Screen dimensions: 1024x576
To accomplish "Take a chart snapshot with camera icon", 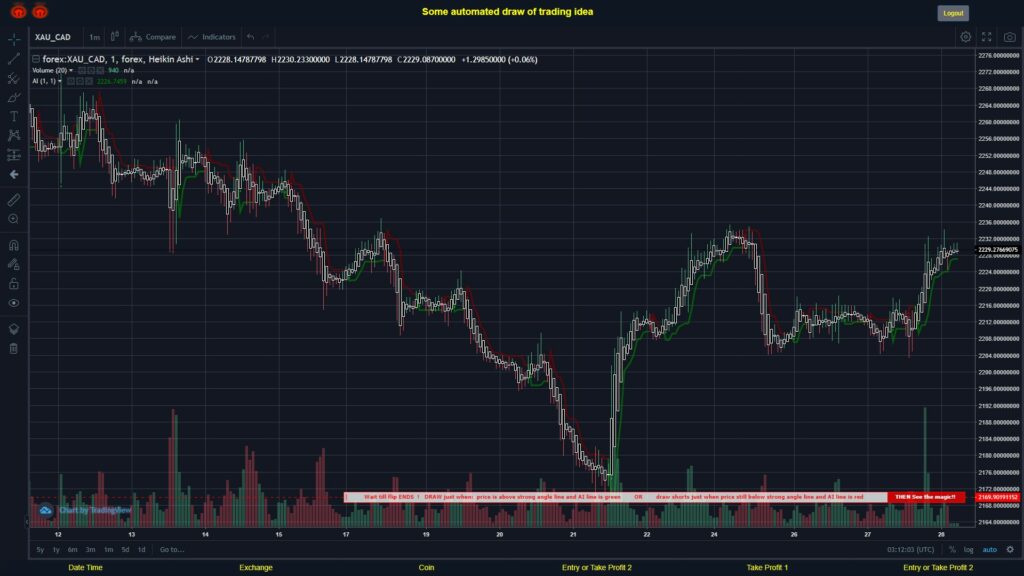I will [1010, 37].
